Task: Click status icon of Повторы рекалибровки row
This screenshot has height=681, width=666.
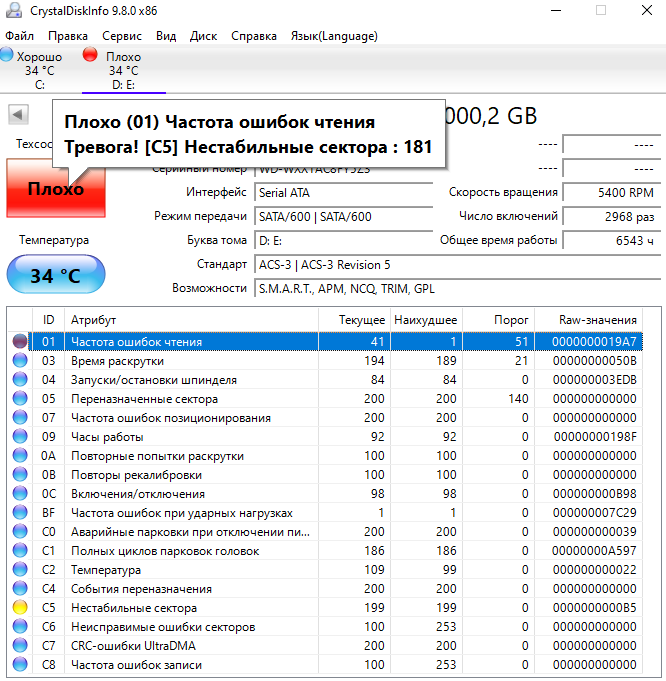Action: coord(20,474)
